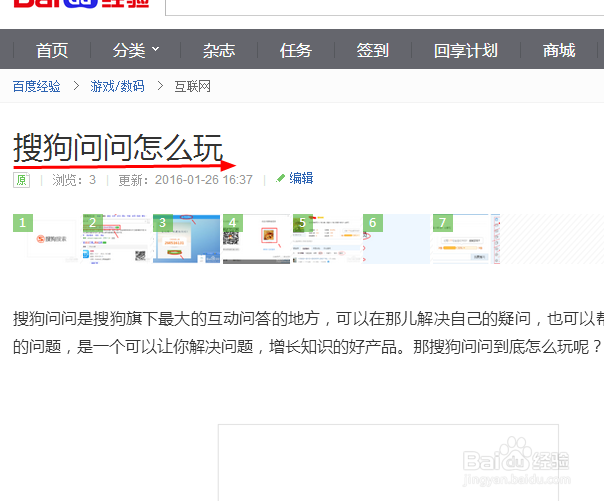Click the 百度经验 breadcrumb link

coord(37,86)
